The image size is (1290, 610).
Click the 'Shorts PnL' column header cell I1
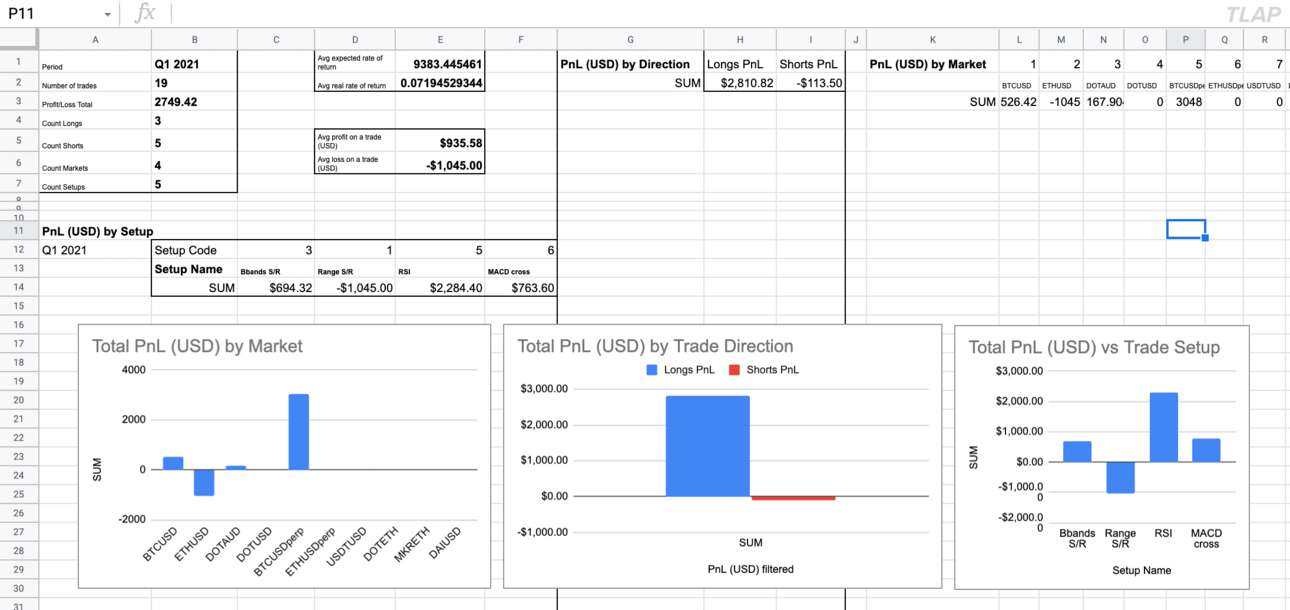tap(810, 64)
